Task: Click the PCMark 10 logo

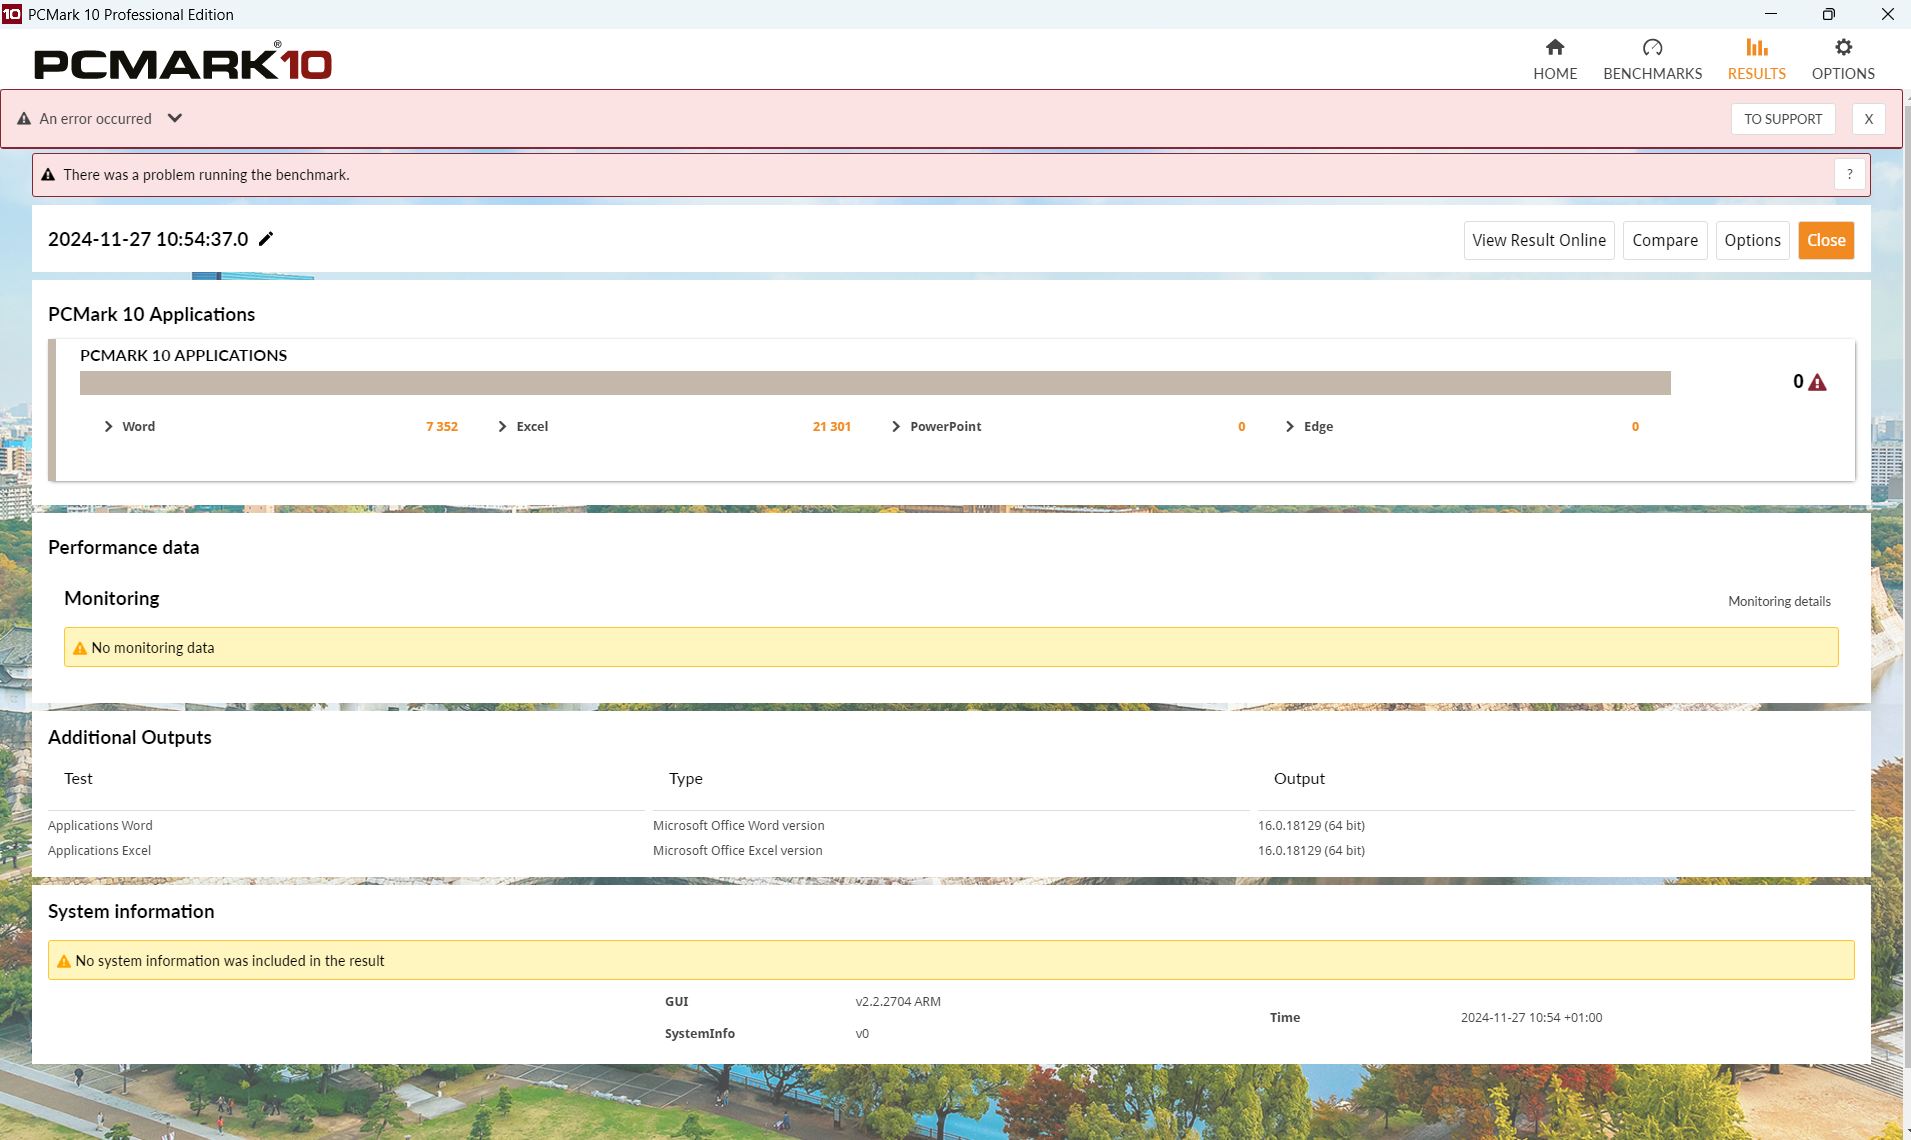Action: click(x=183, y=64)
